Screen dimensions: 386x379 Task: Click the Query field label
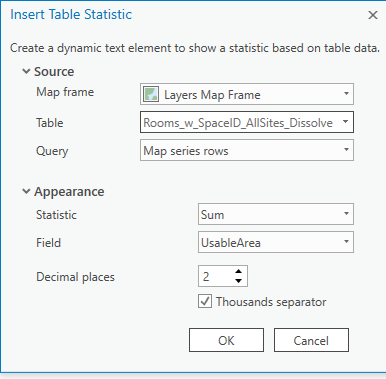click(x=52, y=151)
